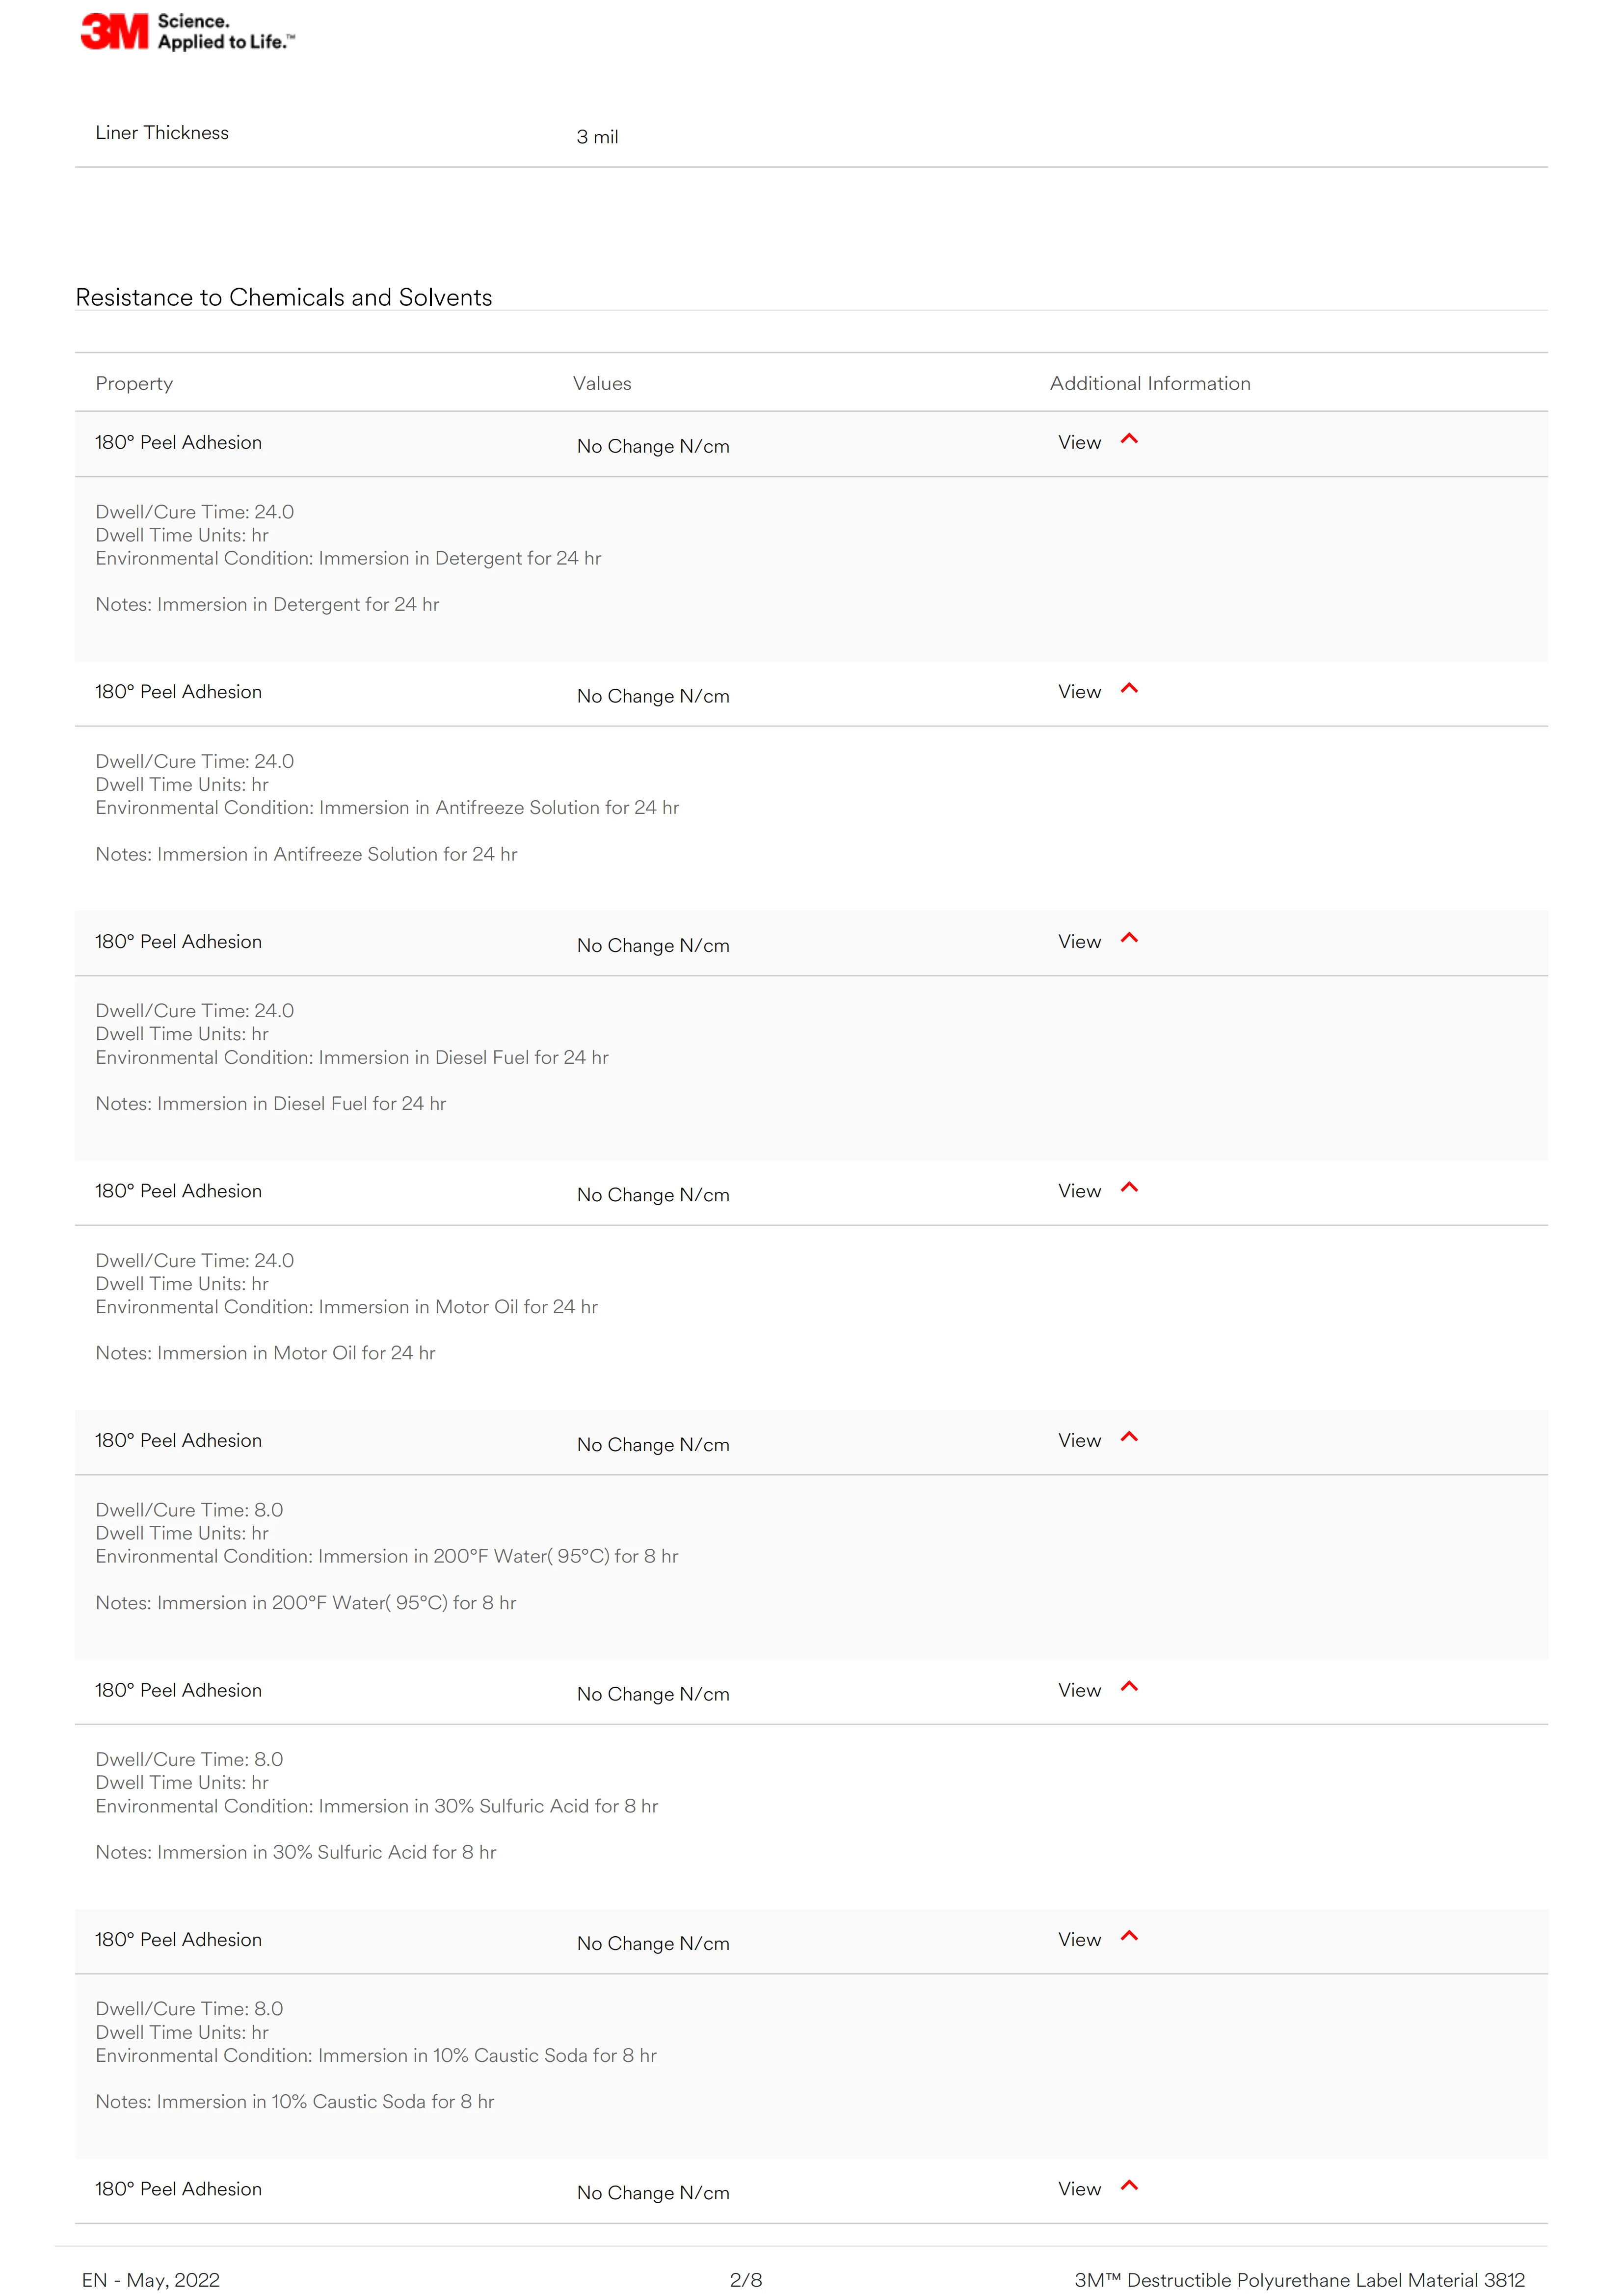Collapse the Motor Oil row chevron
Image resolution: width=1623 pixels, height=2296 pixels.
[1129, 1187]
